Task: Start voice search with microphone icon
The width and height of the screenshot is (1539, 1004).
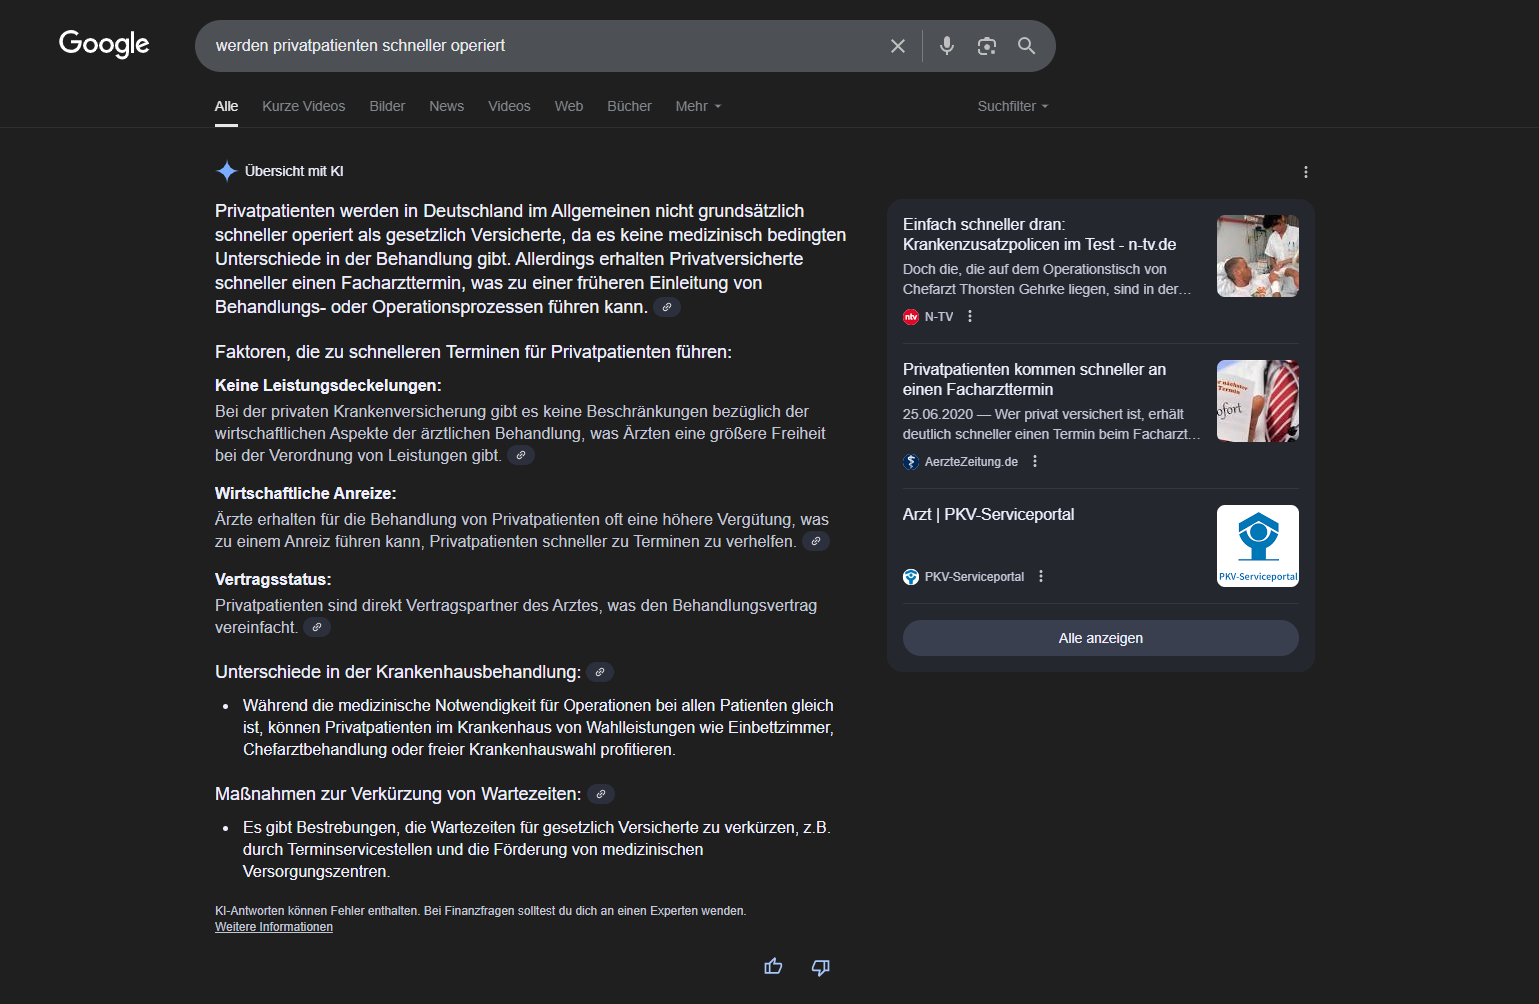Action: tap(946, 46)
